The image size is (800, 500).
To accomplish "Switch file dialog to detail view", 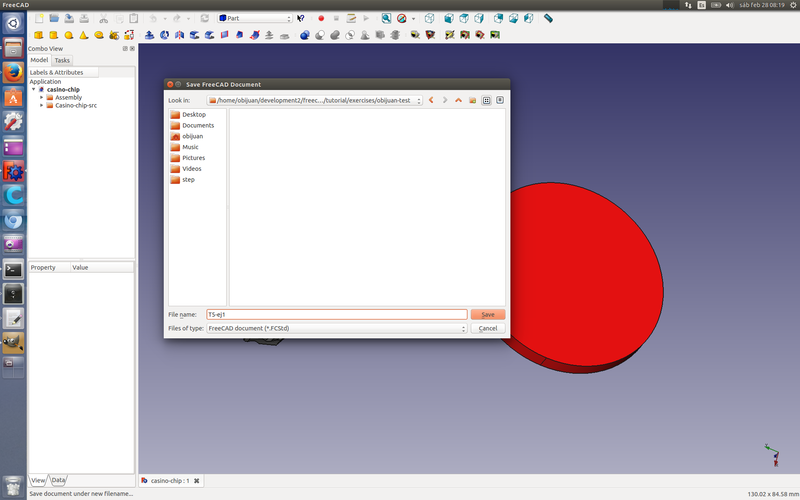I will pos(500,100).
